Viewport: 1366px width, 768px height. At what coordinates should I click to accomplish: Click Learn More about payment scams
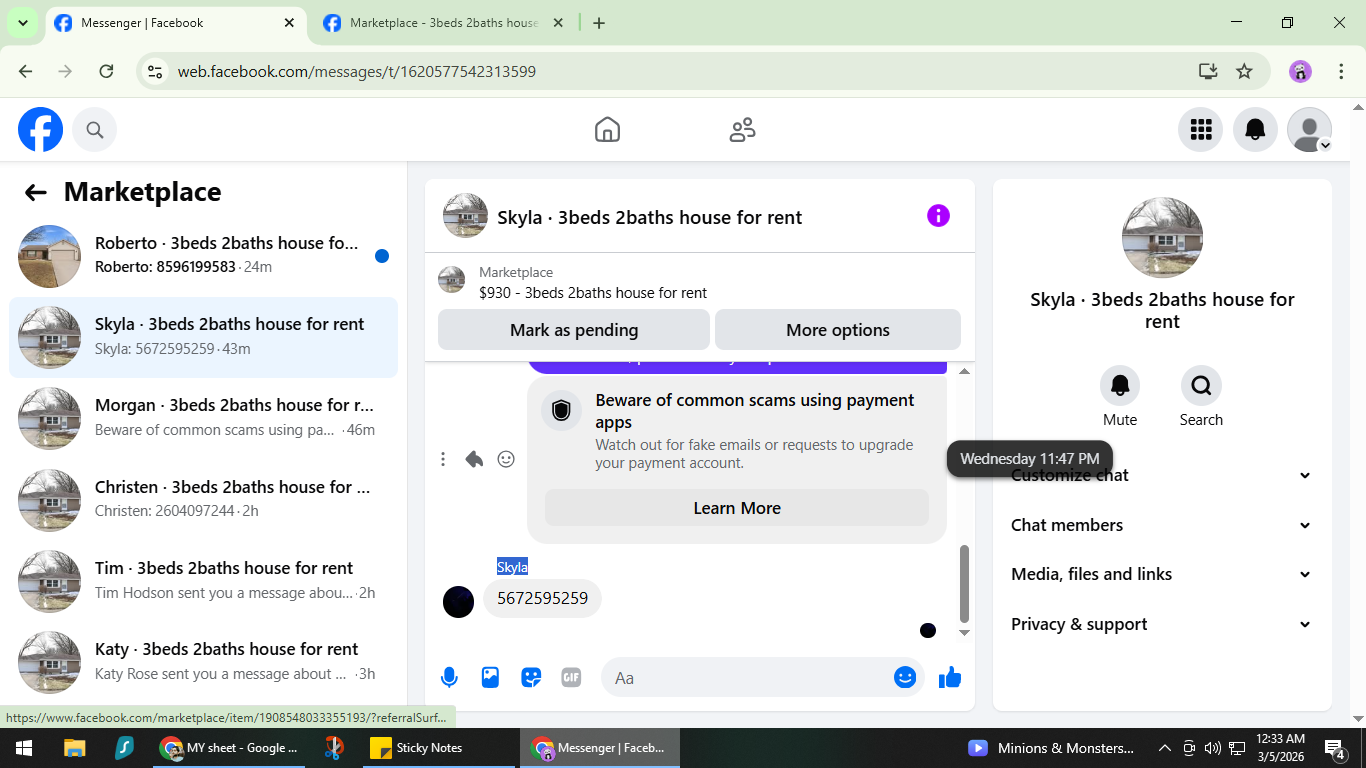tap(737, 508)
